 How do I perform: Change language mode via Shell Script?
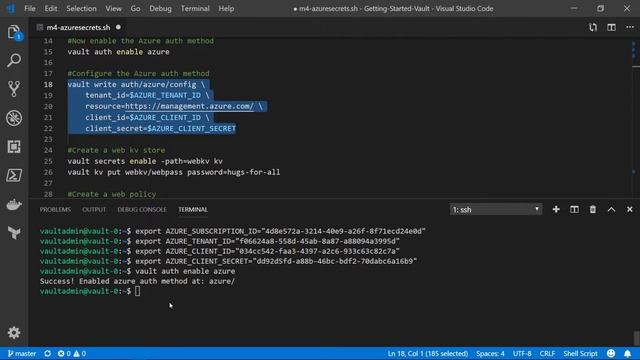coord(580,353)
